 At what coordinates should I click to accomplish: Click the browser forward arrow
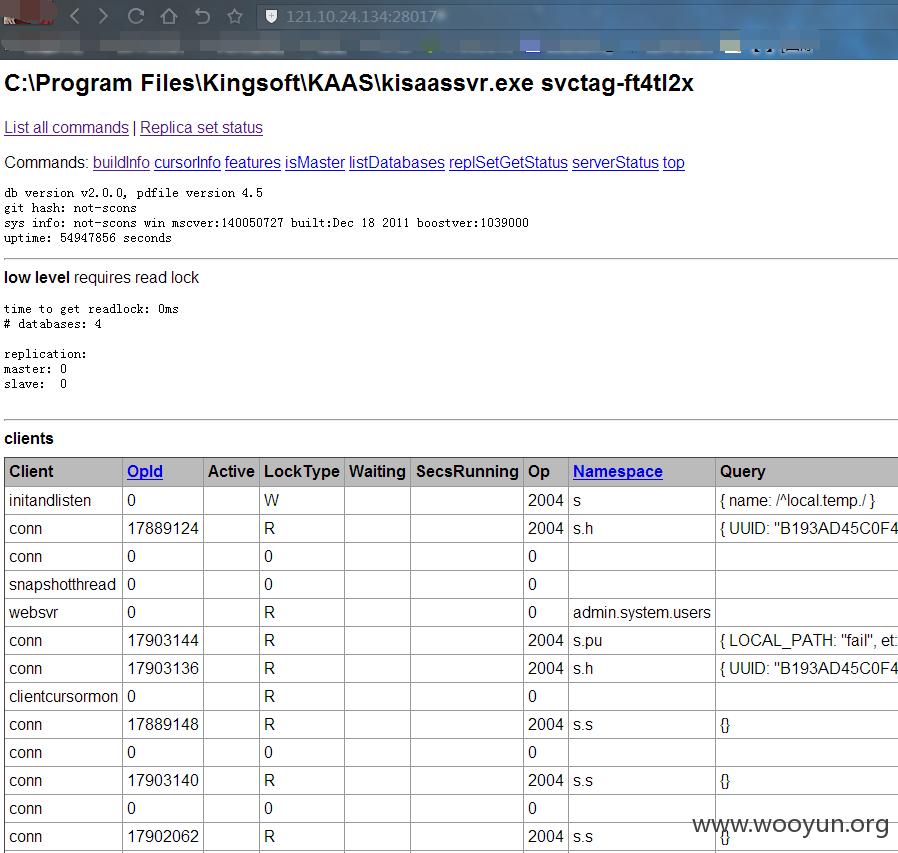coord(103,16)
